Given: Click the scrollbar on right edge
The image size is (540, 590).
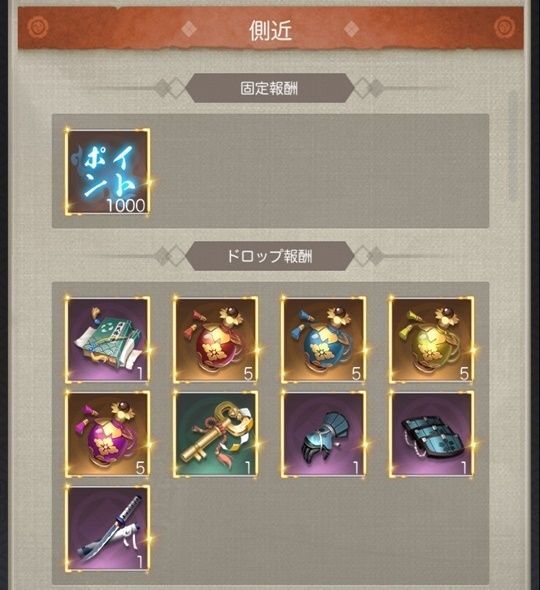Looking at the screenshot, I should pyautogui.click(x=512, y=147).
